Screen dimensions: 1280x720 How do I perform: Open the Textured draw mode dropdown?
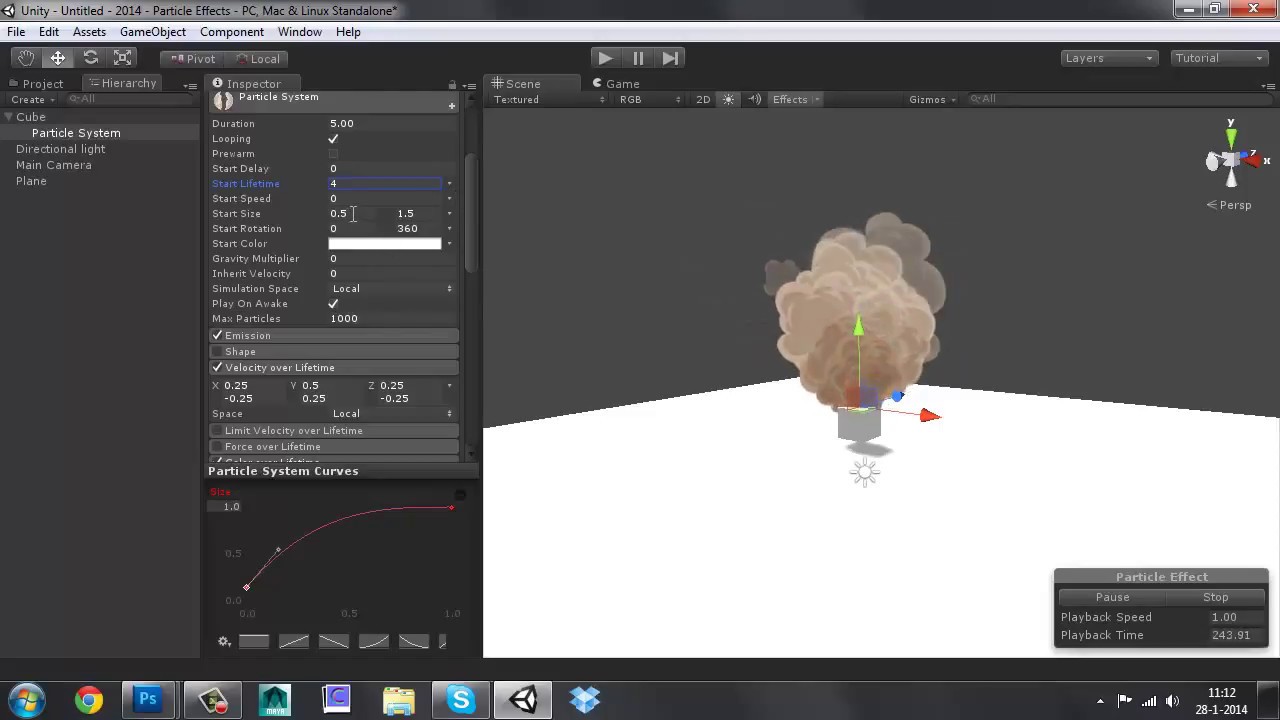549,100
